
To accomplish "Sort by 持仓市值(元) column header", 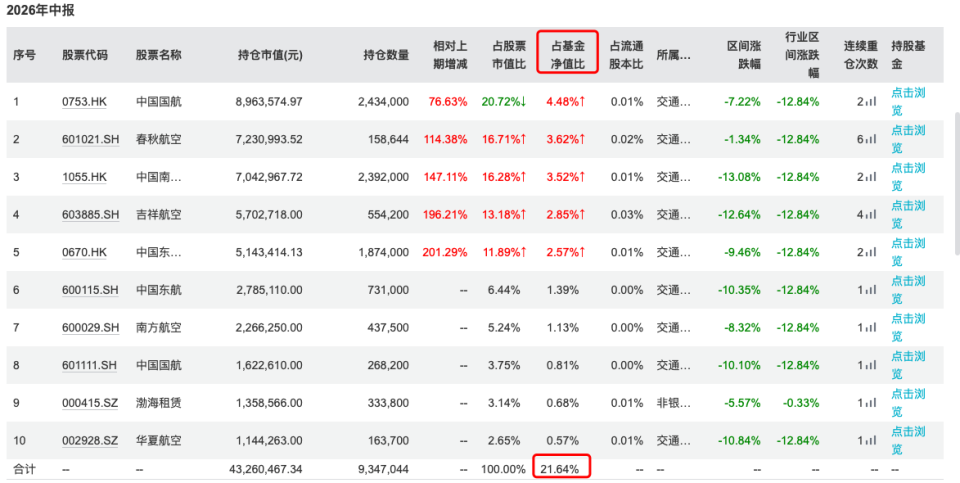I will pos(270,55).
